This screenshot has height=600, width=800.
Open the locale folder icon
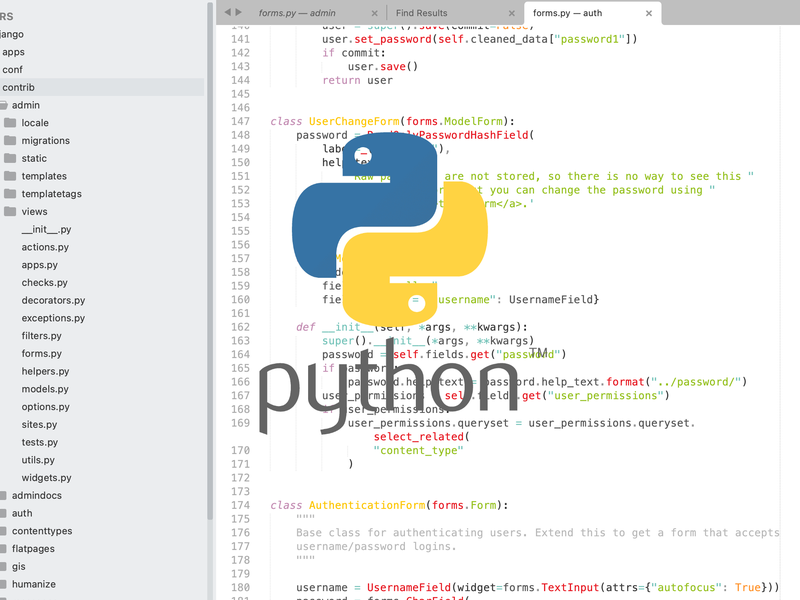click(10, 122)
